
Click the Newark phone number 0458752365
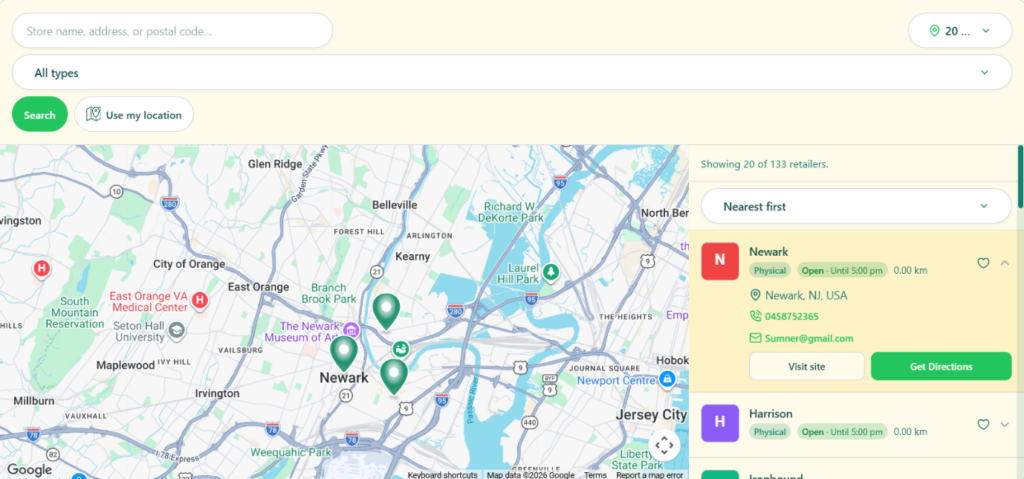pyautogui.click(x=792, y=316)
